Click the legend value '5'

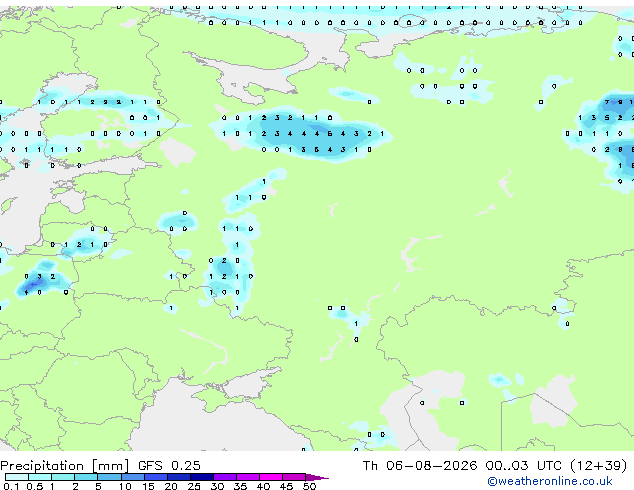click(x=98, y=486)
